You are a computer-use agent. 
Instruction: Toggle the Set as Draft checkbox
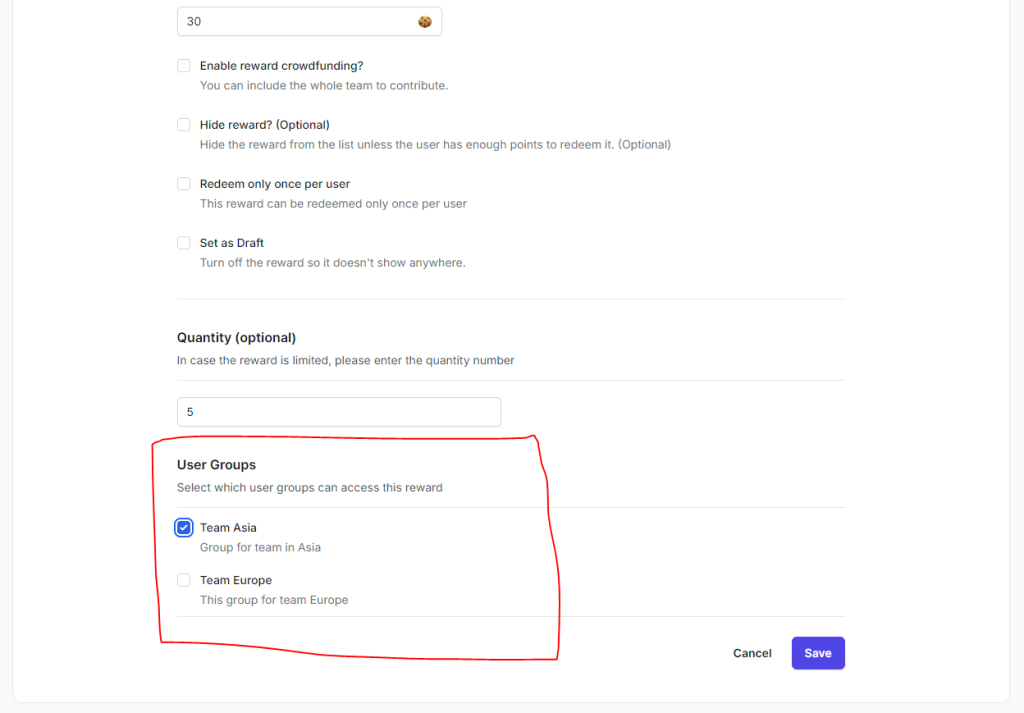(184, 243)
